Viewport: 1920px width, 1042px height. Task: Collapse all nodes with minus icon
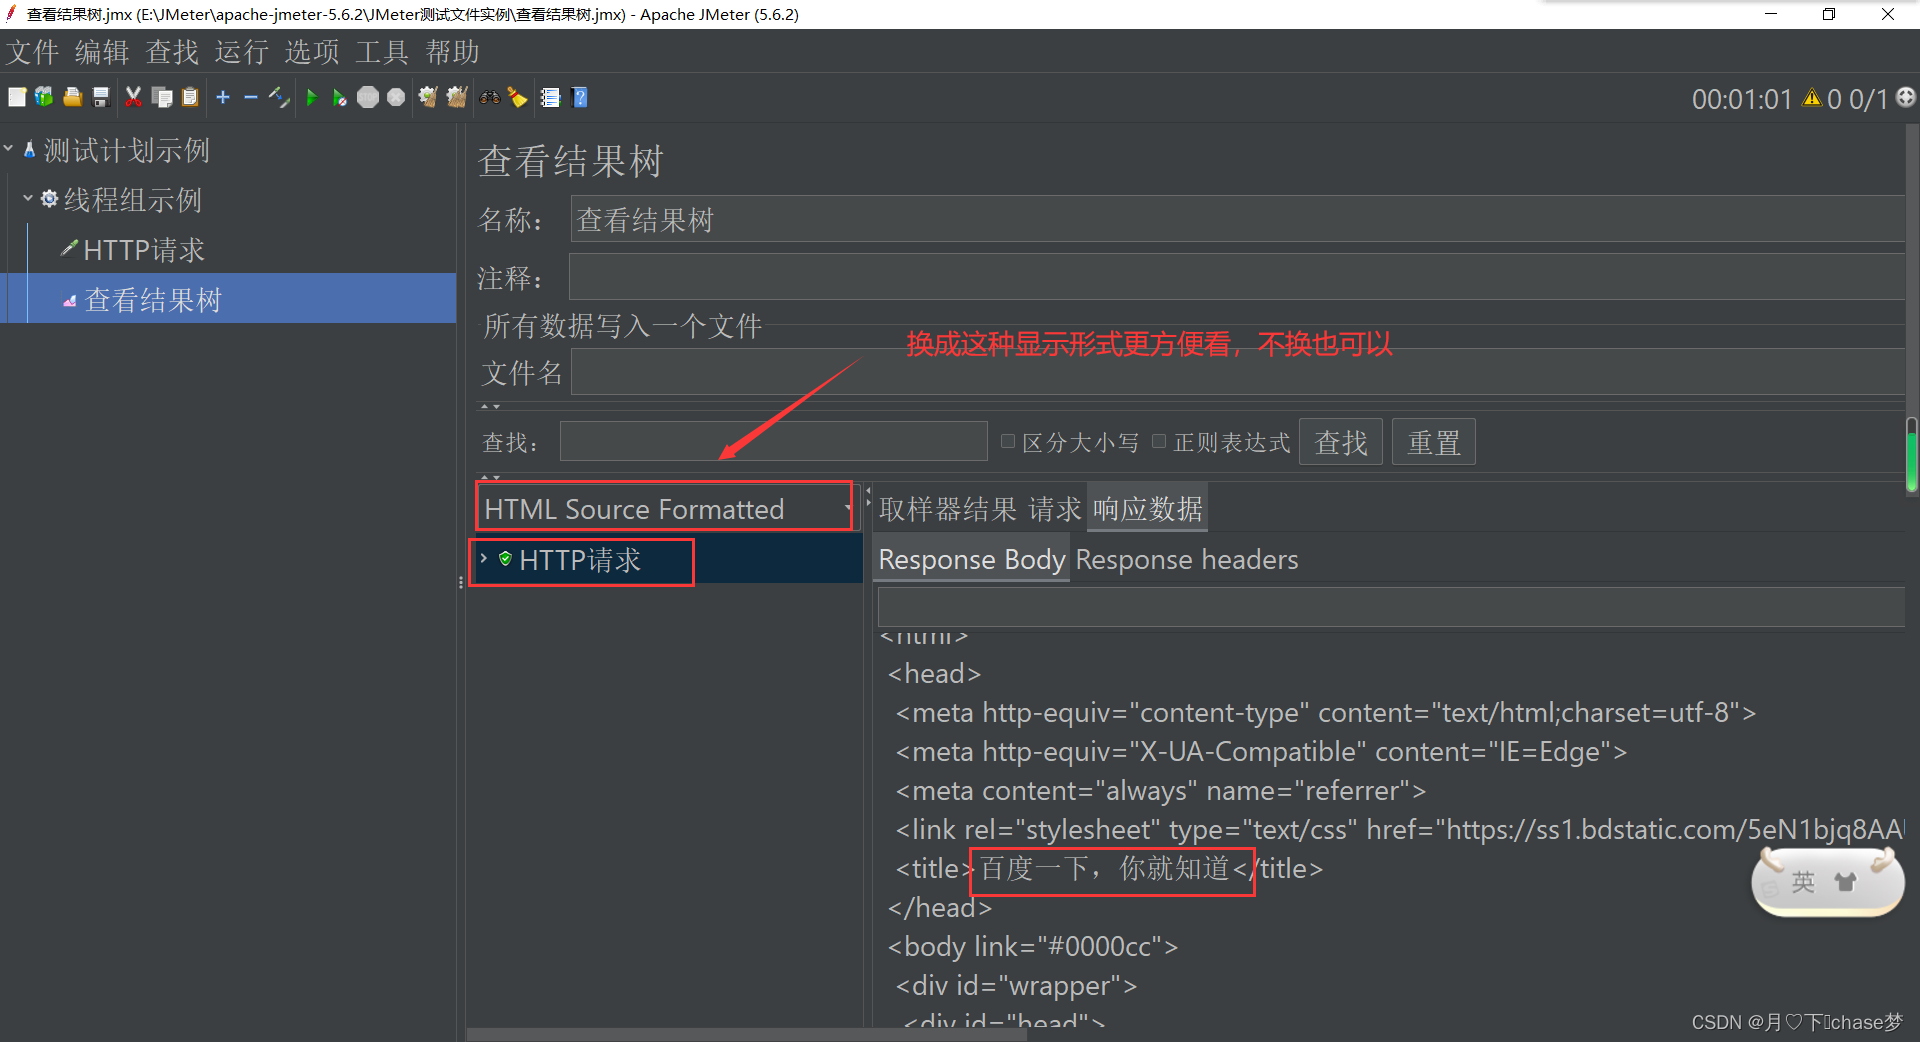click(x=251, y=97)
